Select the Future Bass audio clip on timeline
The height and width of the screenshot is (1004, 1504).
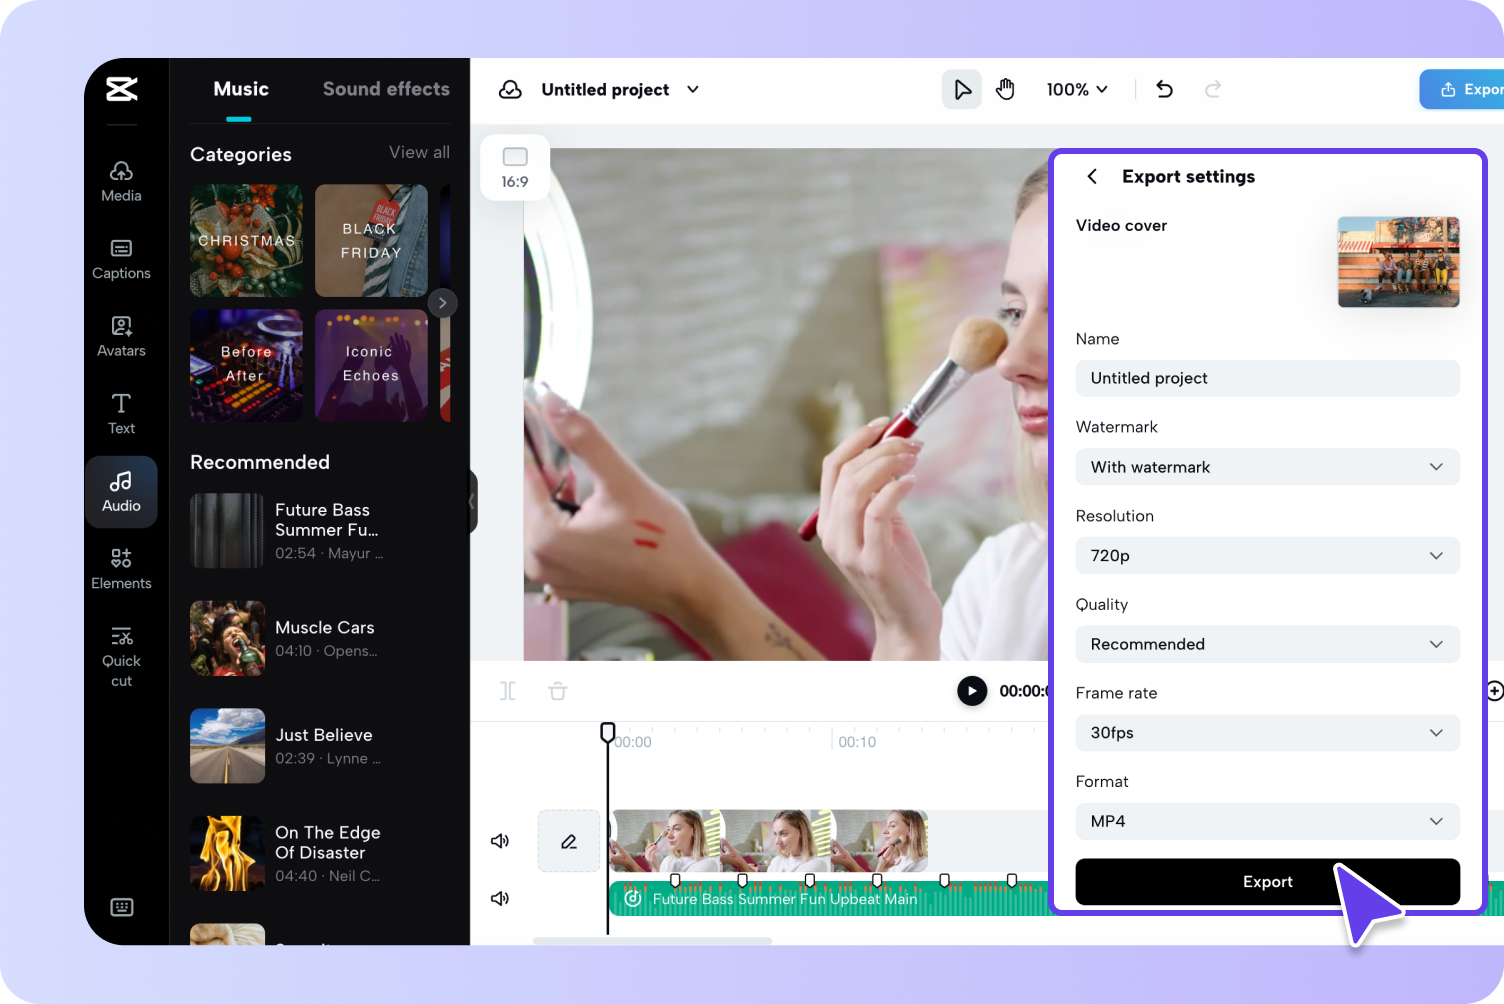[830, 899]
